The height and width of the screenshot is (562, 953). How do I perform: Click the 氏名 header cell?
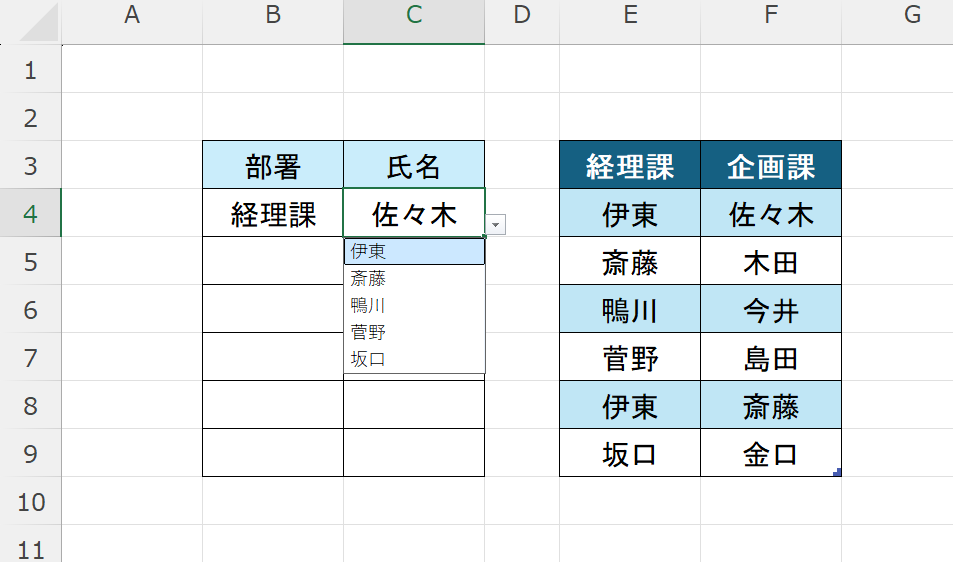[x=414, y=165]
